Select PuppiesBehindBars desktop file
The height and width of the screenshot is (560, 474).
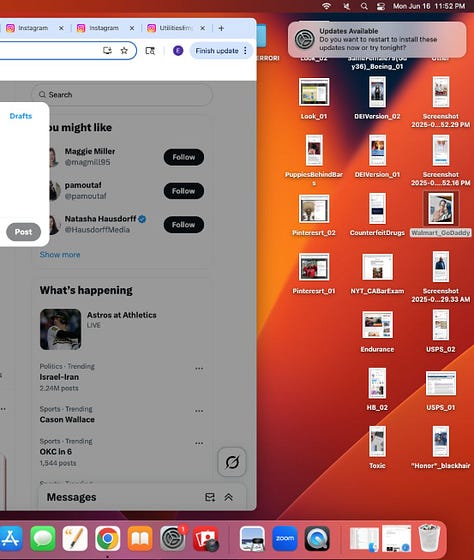click(314, 160)
